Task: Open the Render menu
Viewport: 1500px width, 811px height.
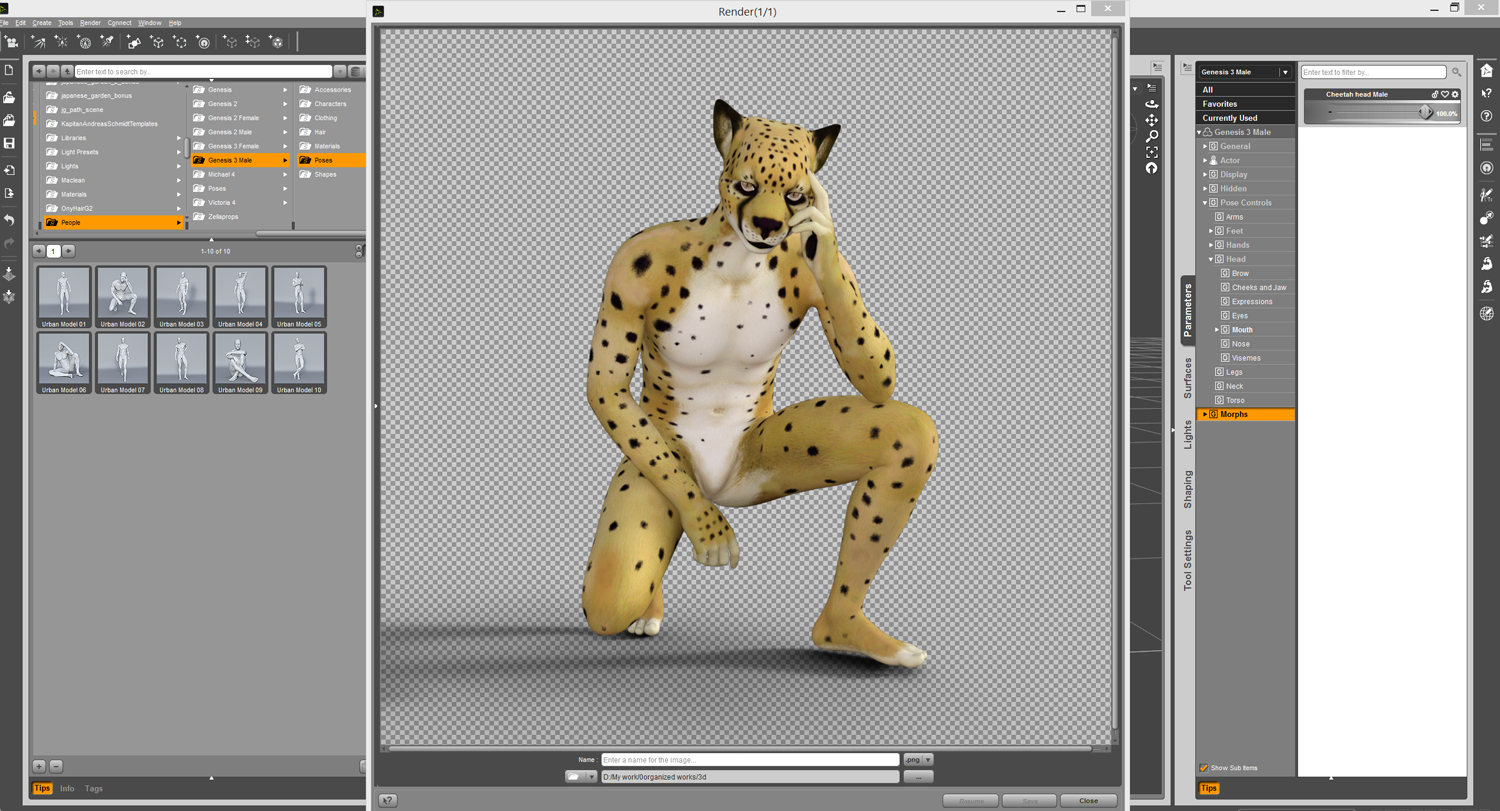Action: (x=90, y=22)
